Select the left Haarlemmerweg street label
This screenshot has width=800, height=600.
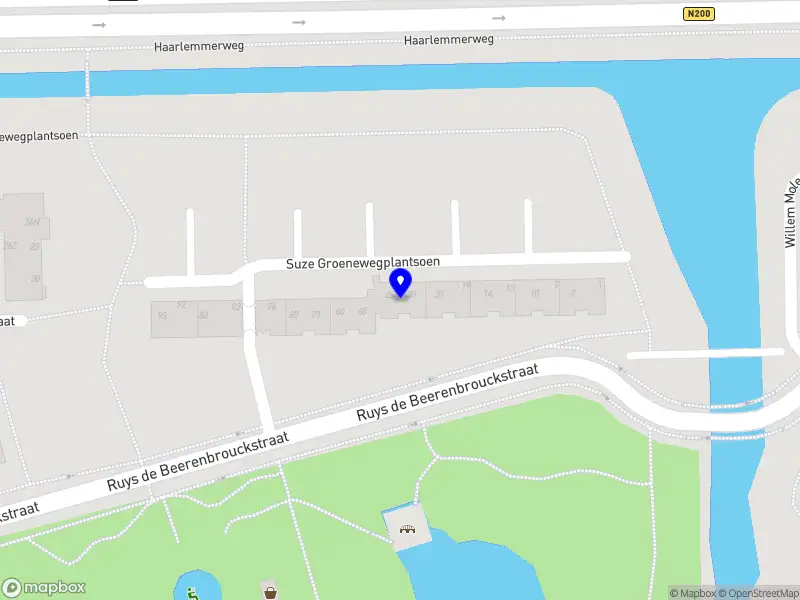(x=199, y=46)
